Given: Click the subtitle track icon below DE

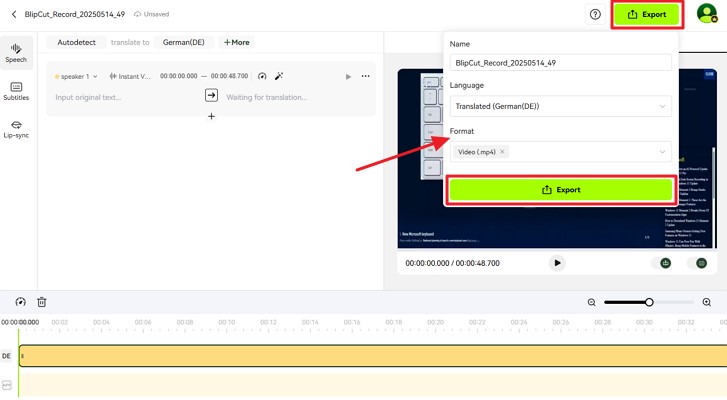Looking at the screenshot, I should click(6, 385).
